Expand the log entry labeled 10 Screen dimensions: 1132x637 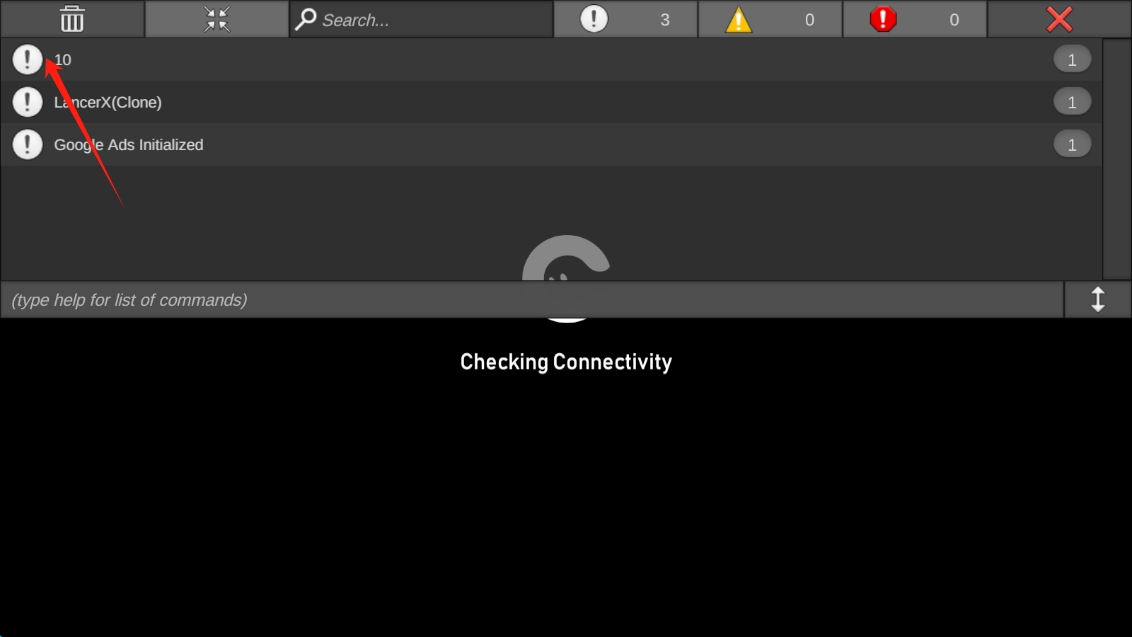coord(551,59)
